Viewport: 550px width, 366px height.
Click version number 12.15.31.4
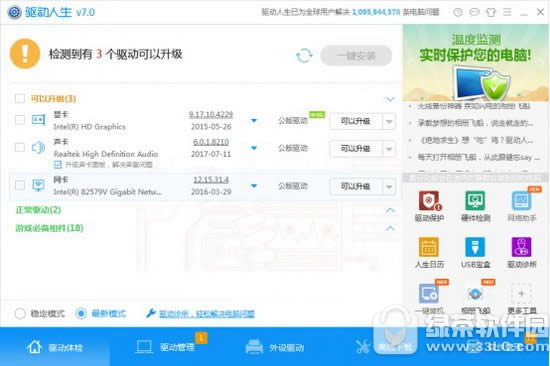[211, 180]
